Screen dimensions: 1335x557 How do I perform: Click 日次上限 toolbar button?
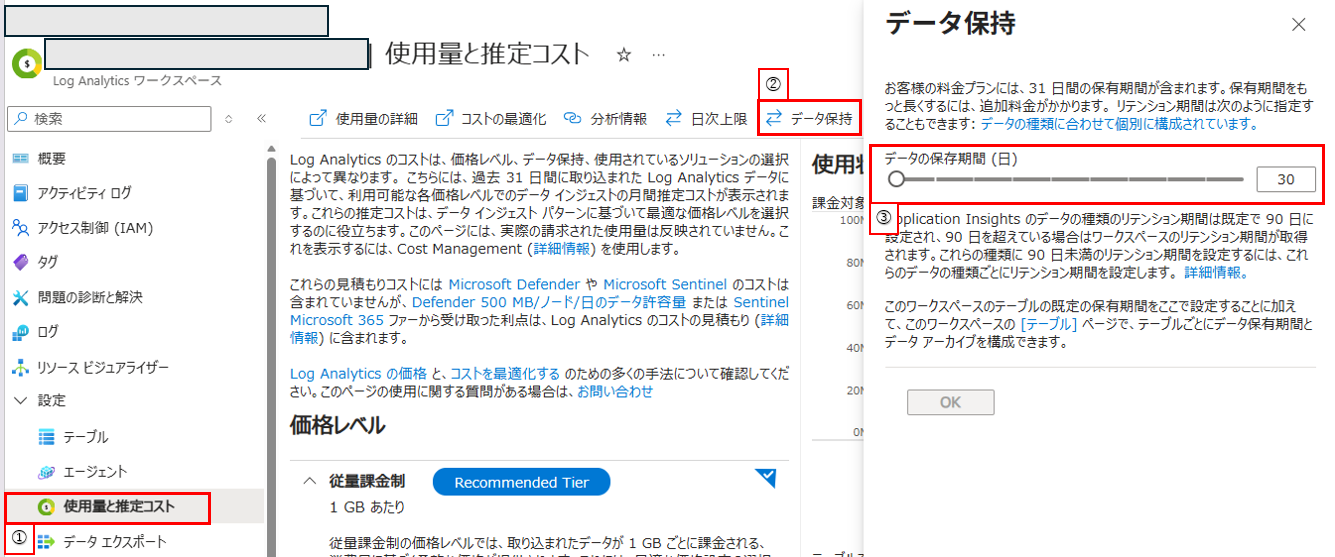[x=706, y=119]
